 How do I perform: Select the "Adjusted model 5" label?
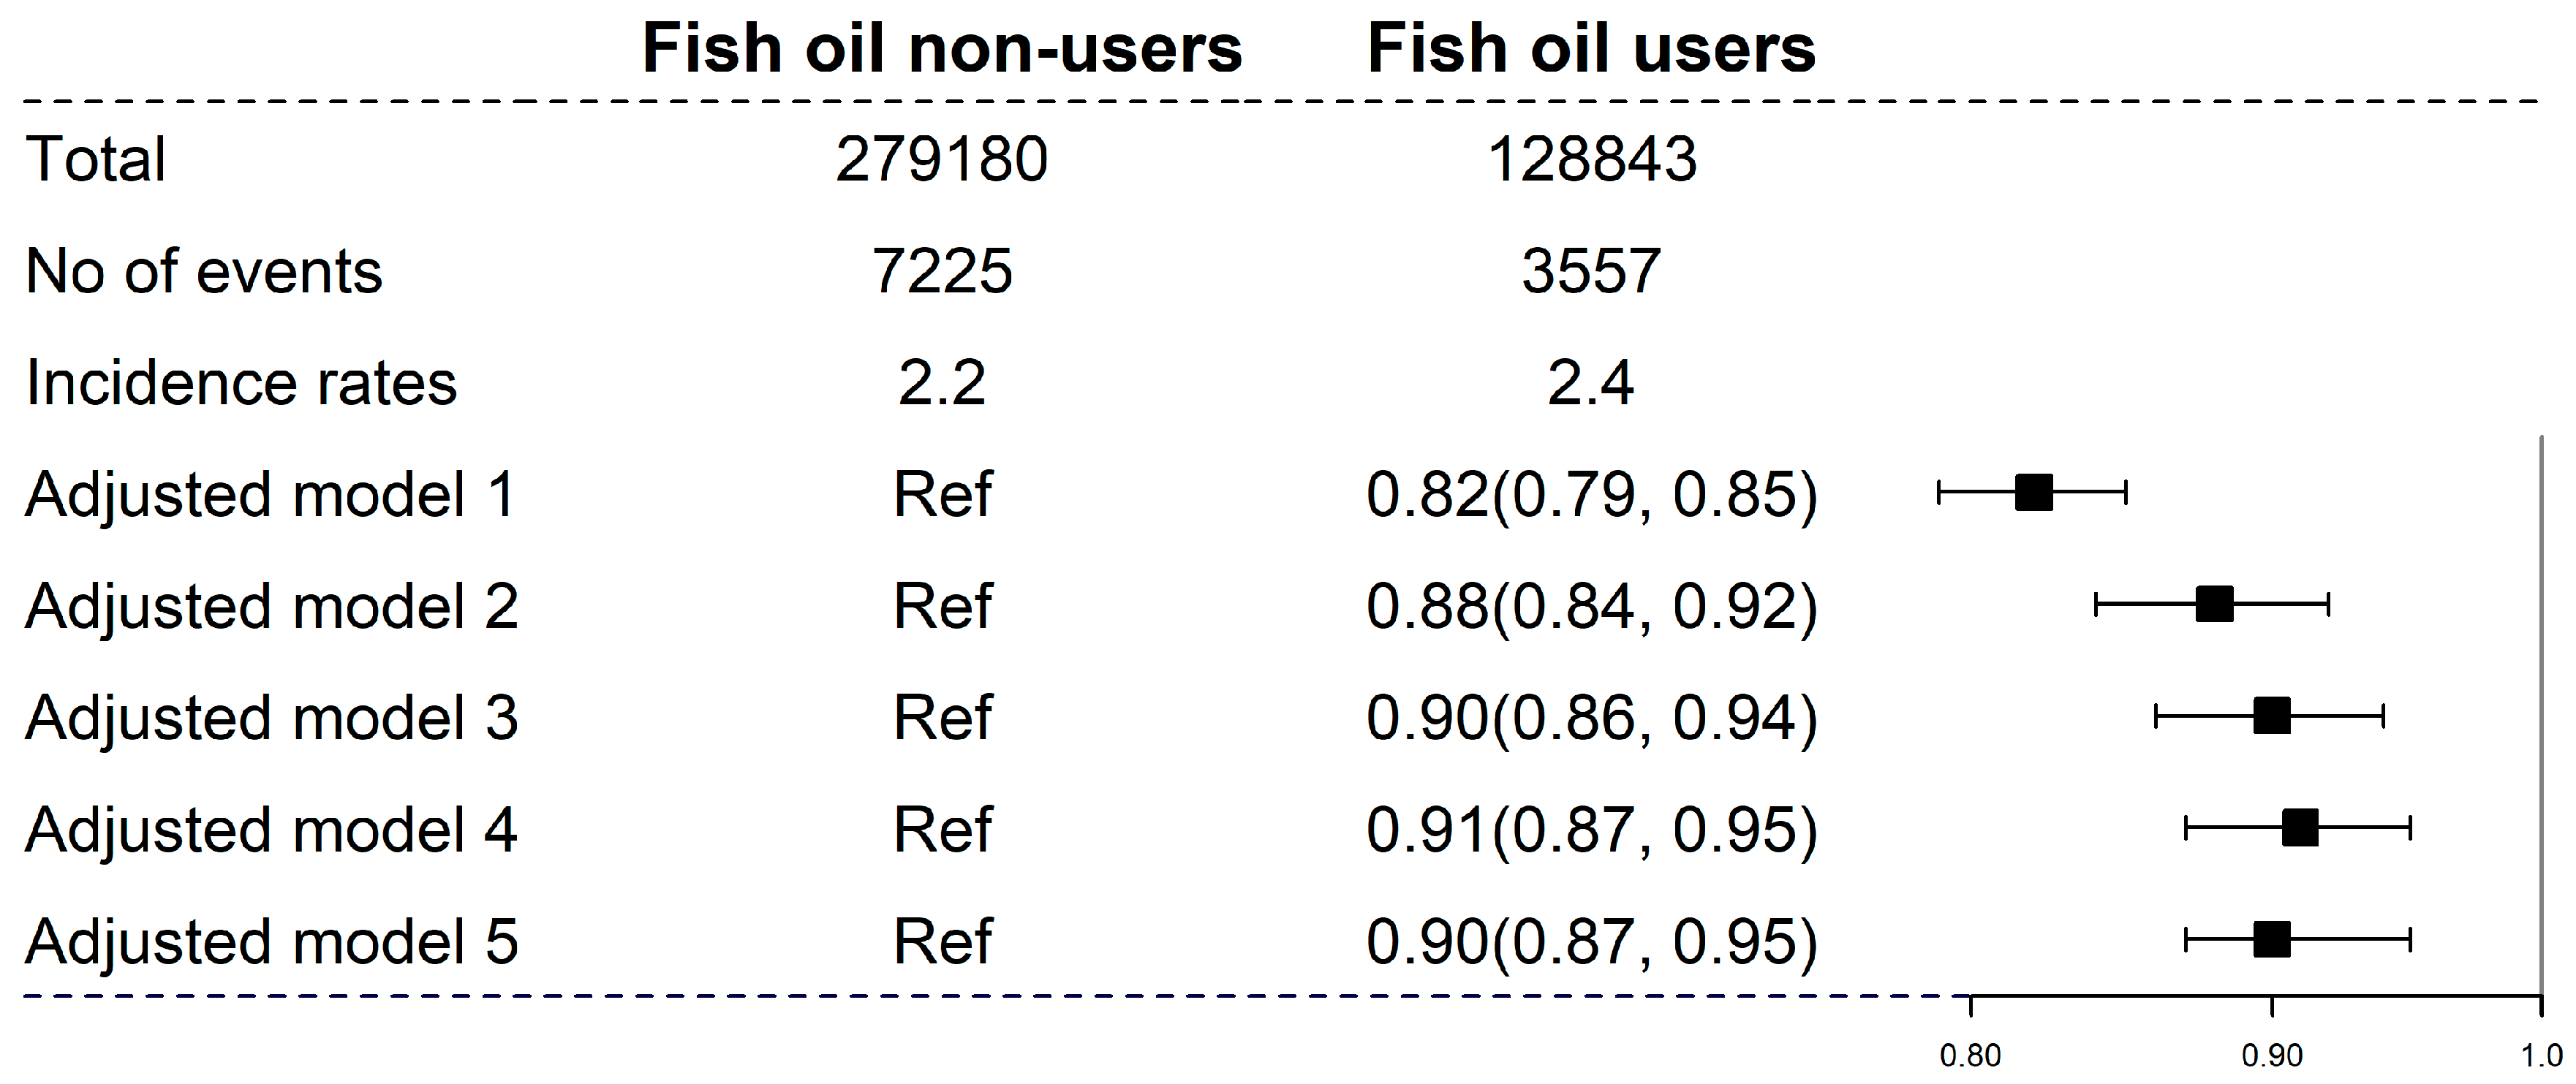pyautogui.click(x=271, y=941)
